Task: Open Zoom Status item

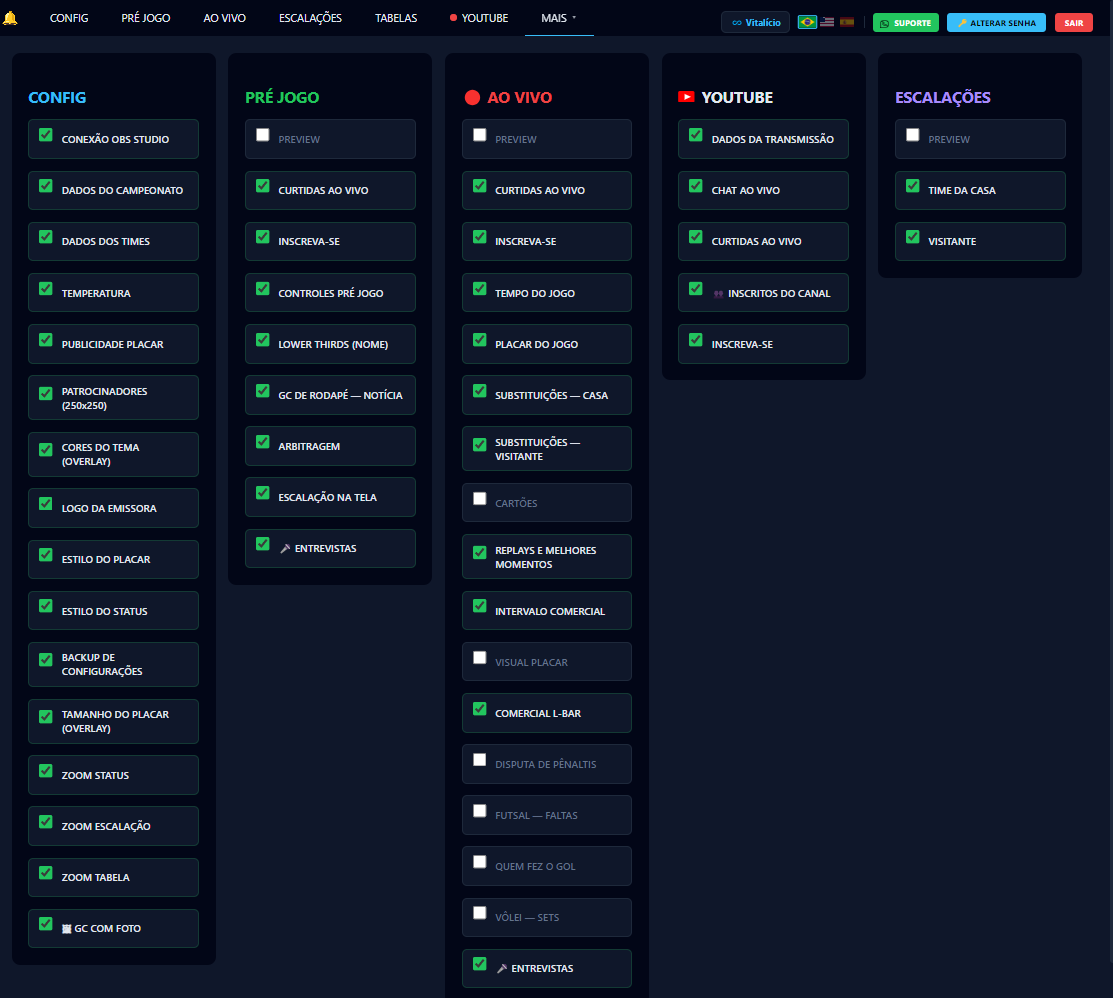Action: [x=114, y=775]
